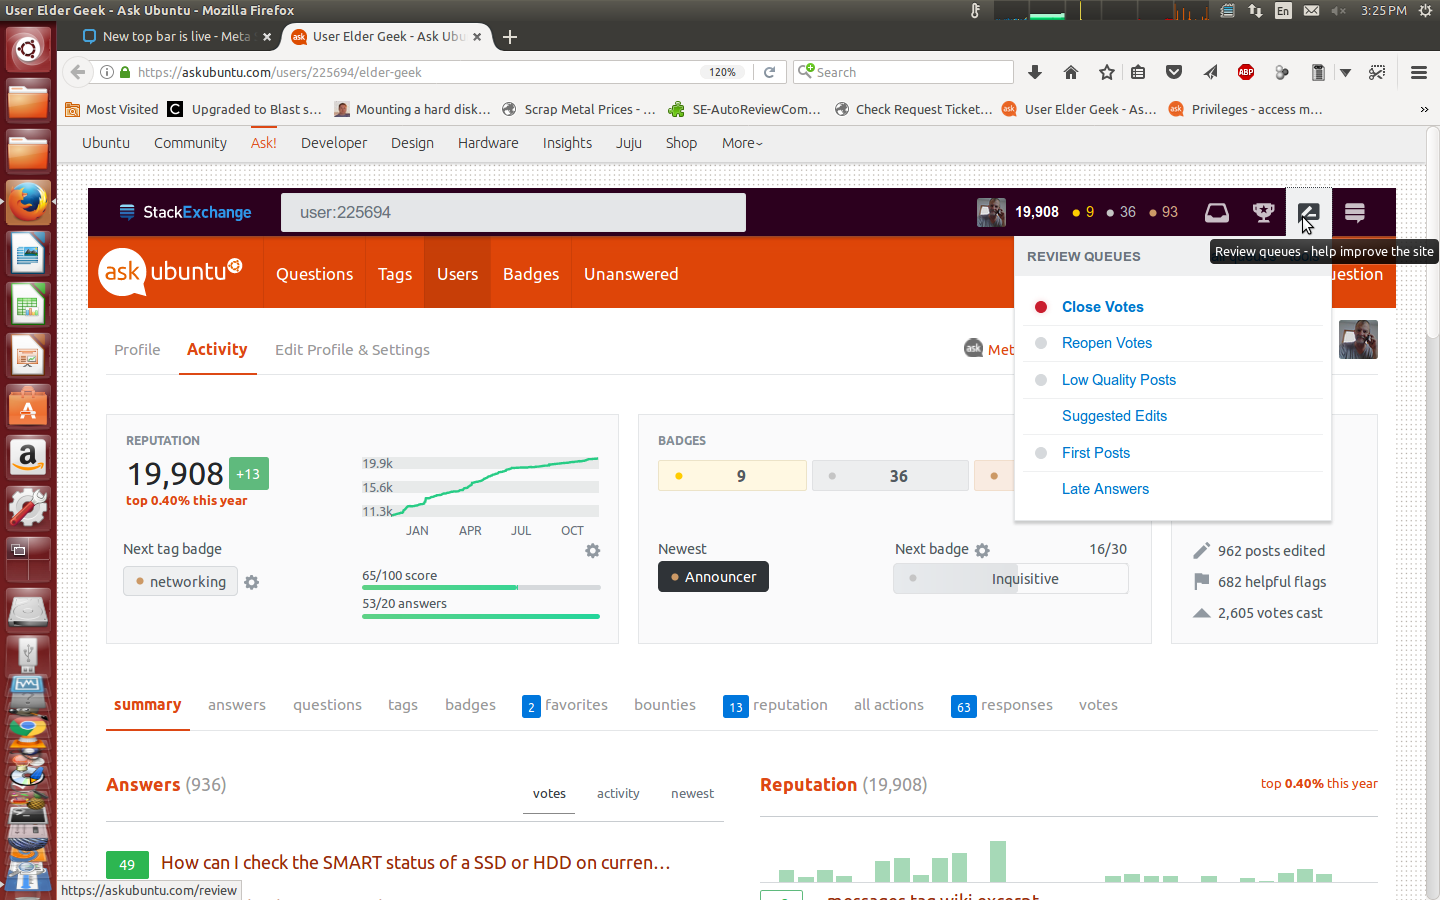Click the gold badges count box
The image size is (1440, 900).
click(x=732, y=476)
